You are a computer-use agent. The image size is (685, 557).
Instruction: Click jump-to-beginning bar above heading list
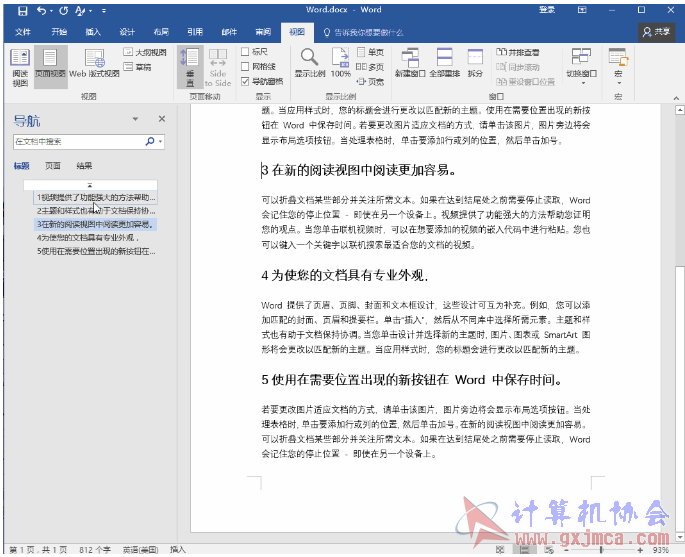(x=90, y=185)
